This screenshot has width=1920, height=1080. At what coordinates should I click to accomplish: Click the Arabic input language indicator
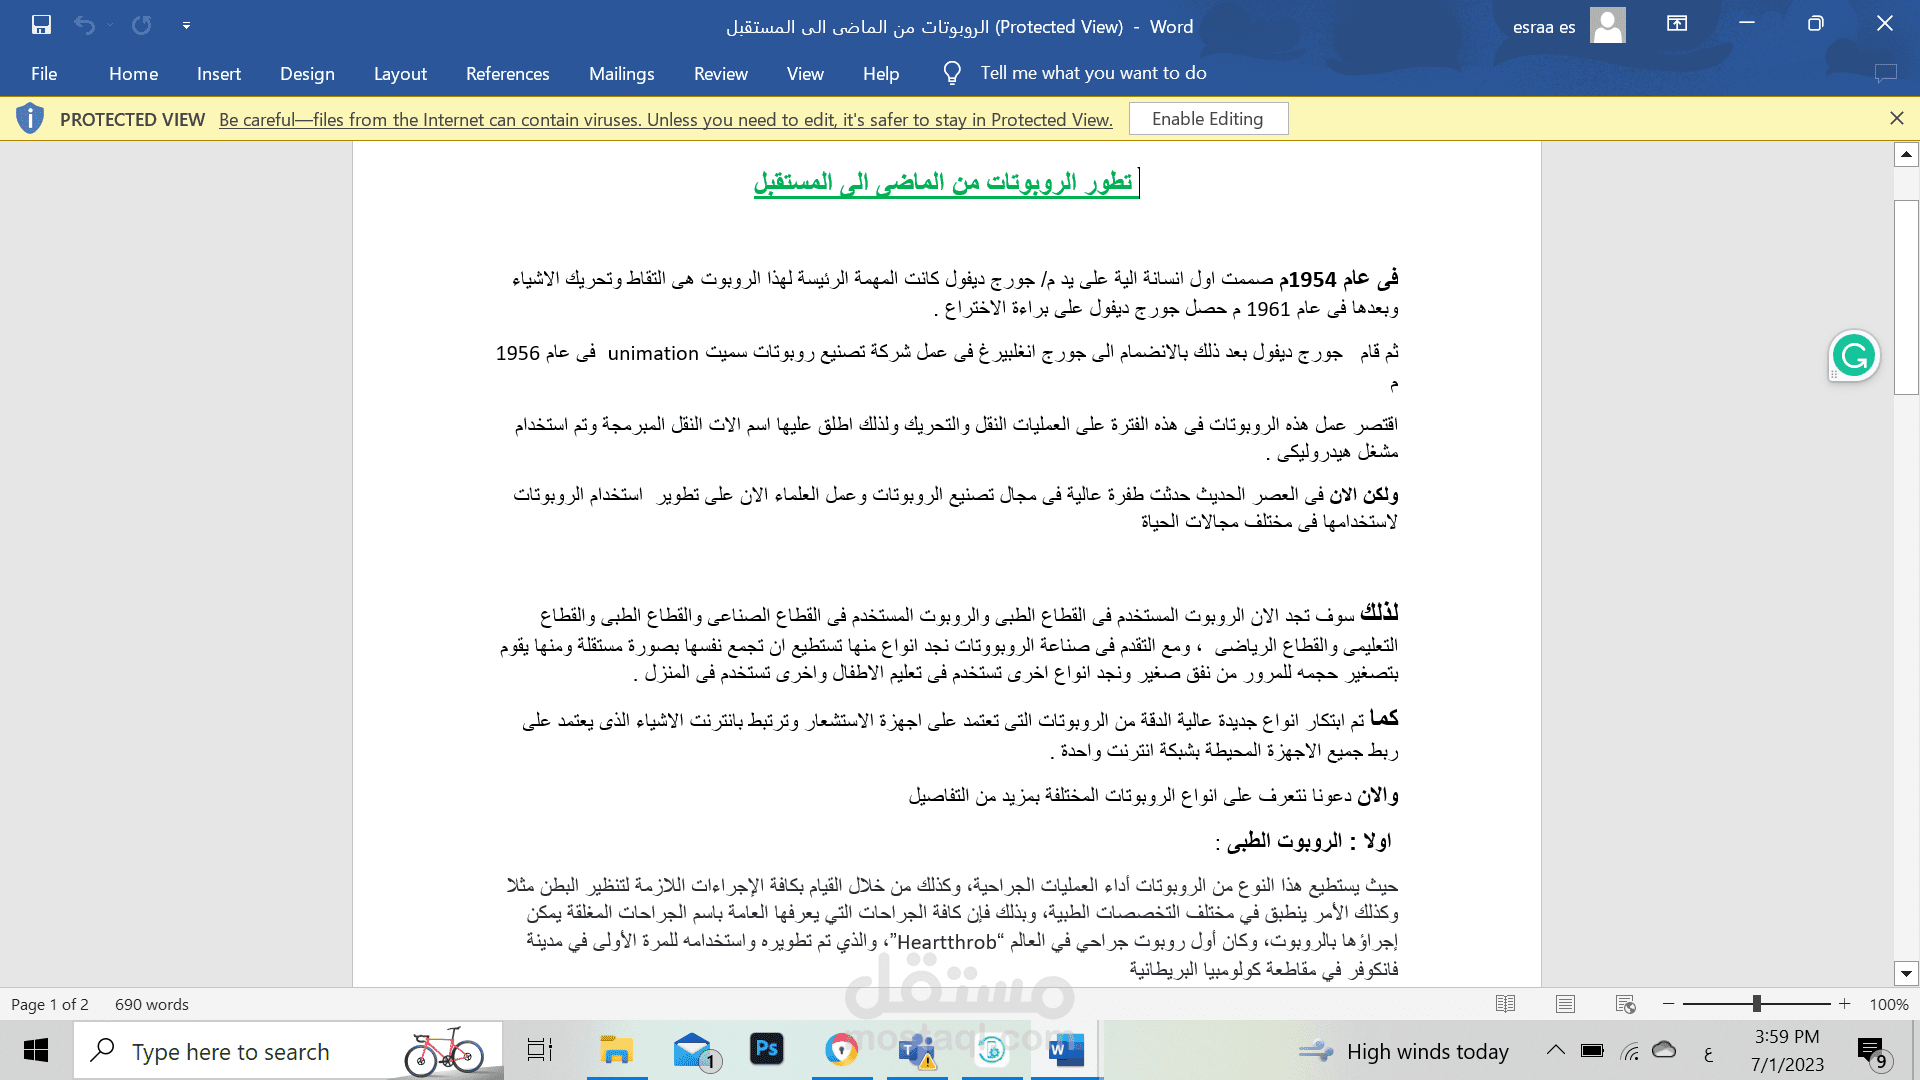pos(1708,1052)
